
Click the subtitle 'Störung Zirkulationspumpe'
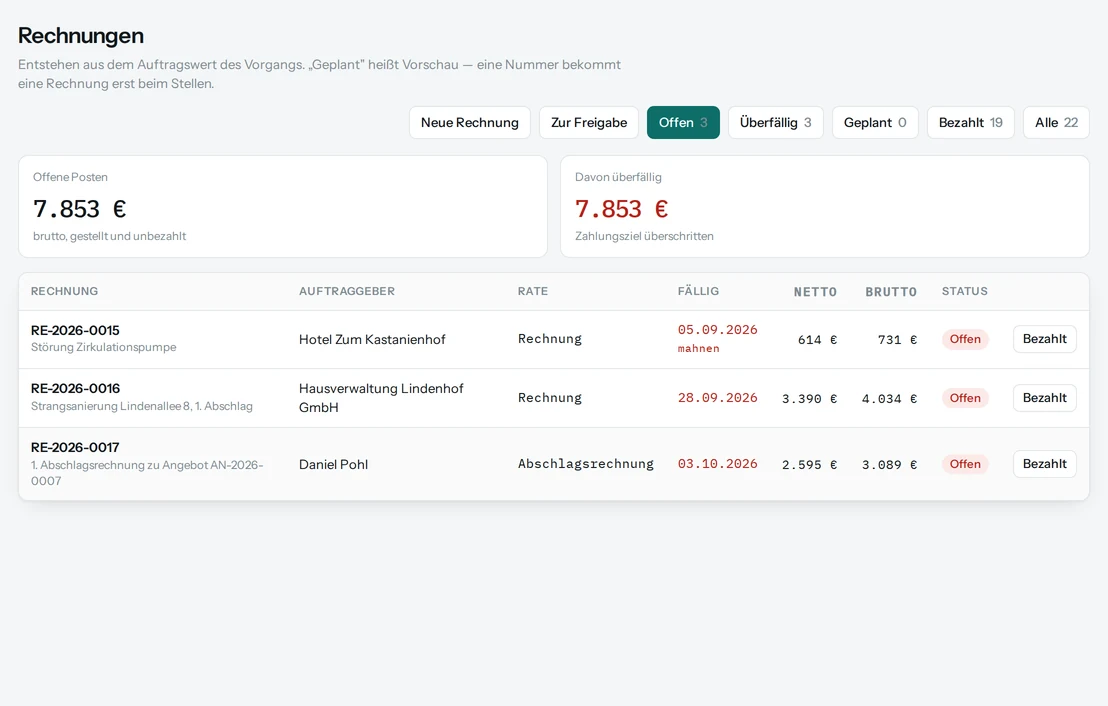click(x=103, y=347)
